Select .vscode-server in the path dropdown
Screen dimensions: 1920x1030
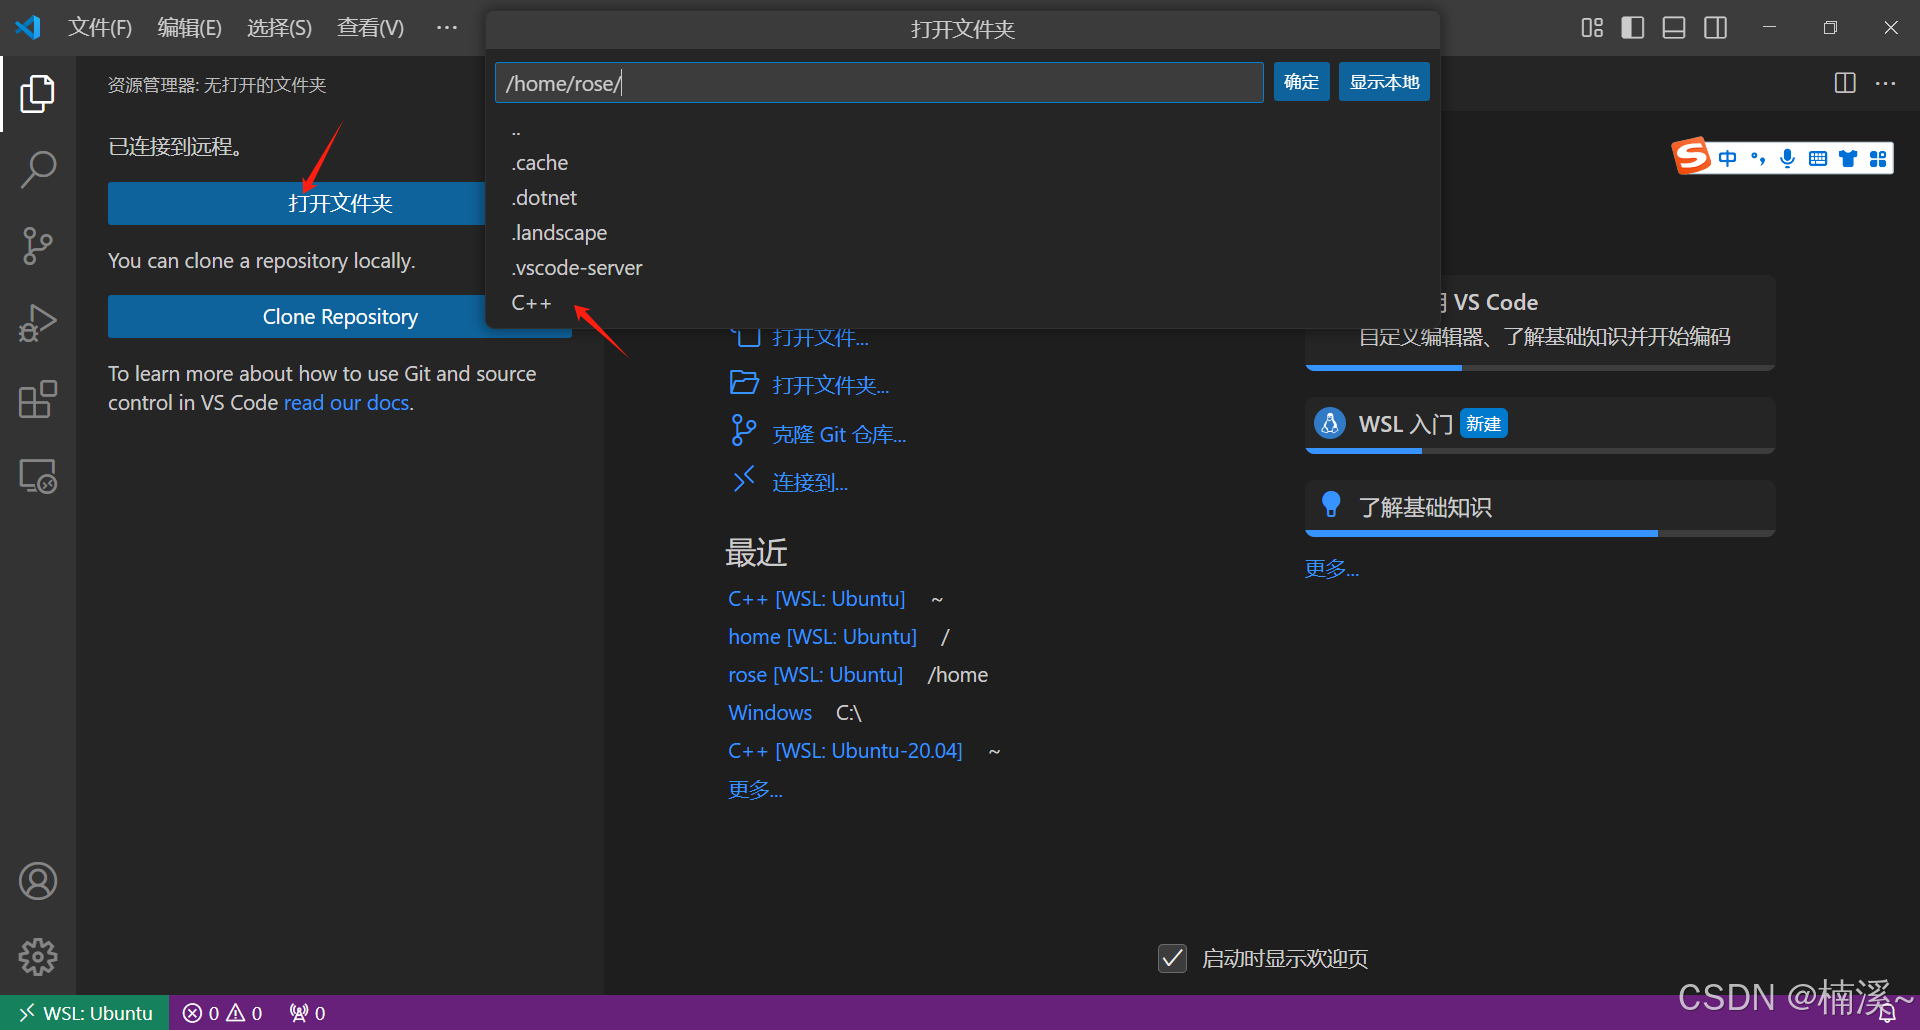pyautogui.click(x=577, y=267)
